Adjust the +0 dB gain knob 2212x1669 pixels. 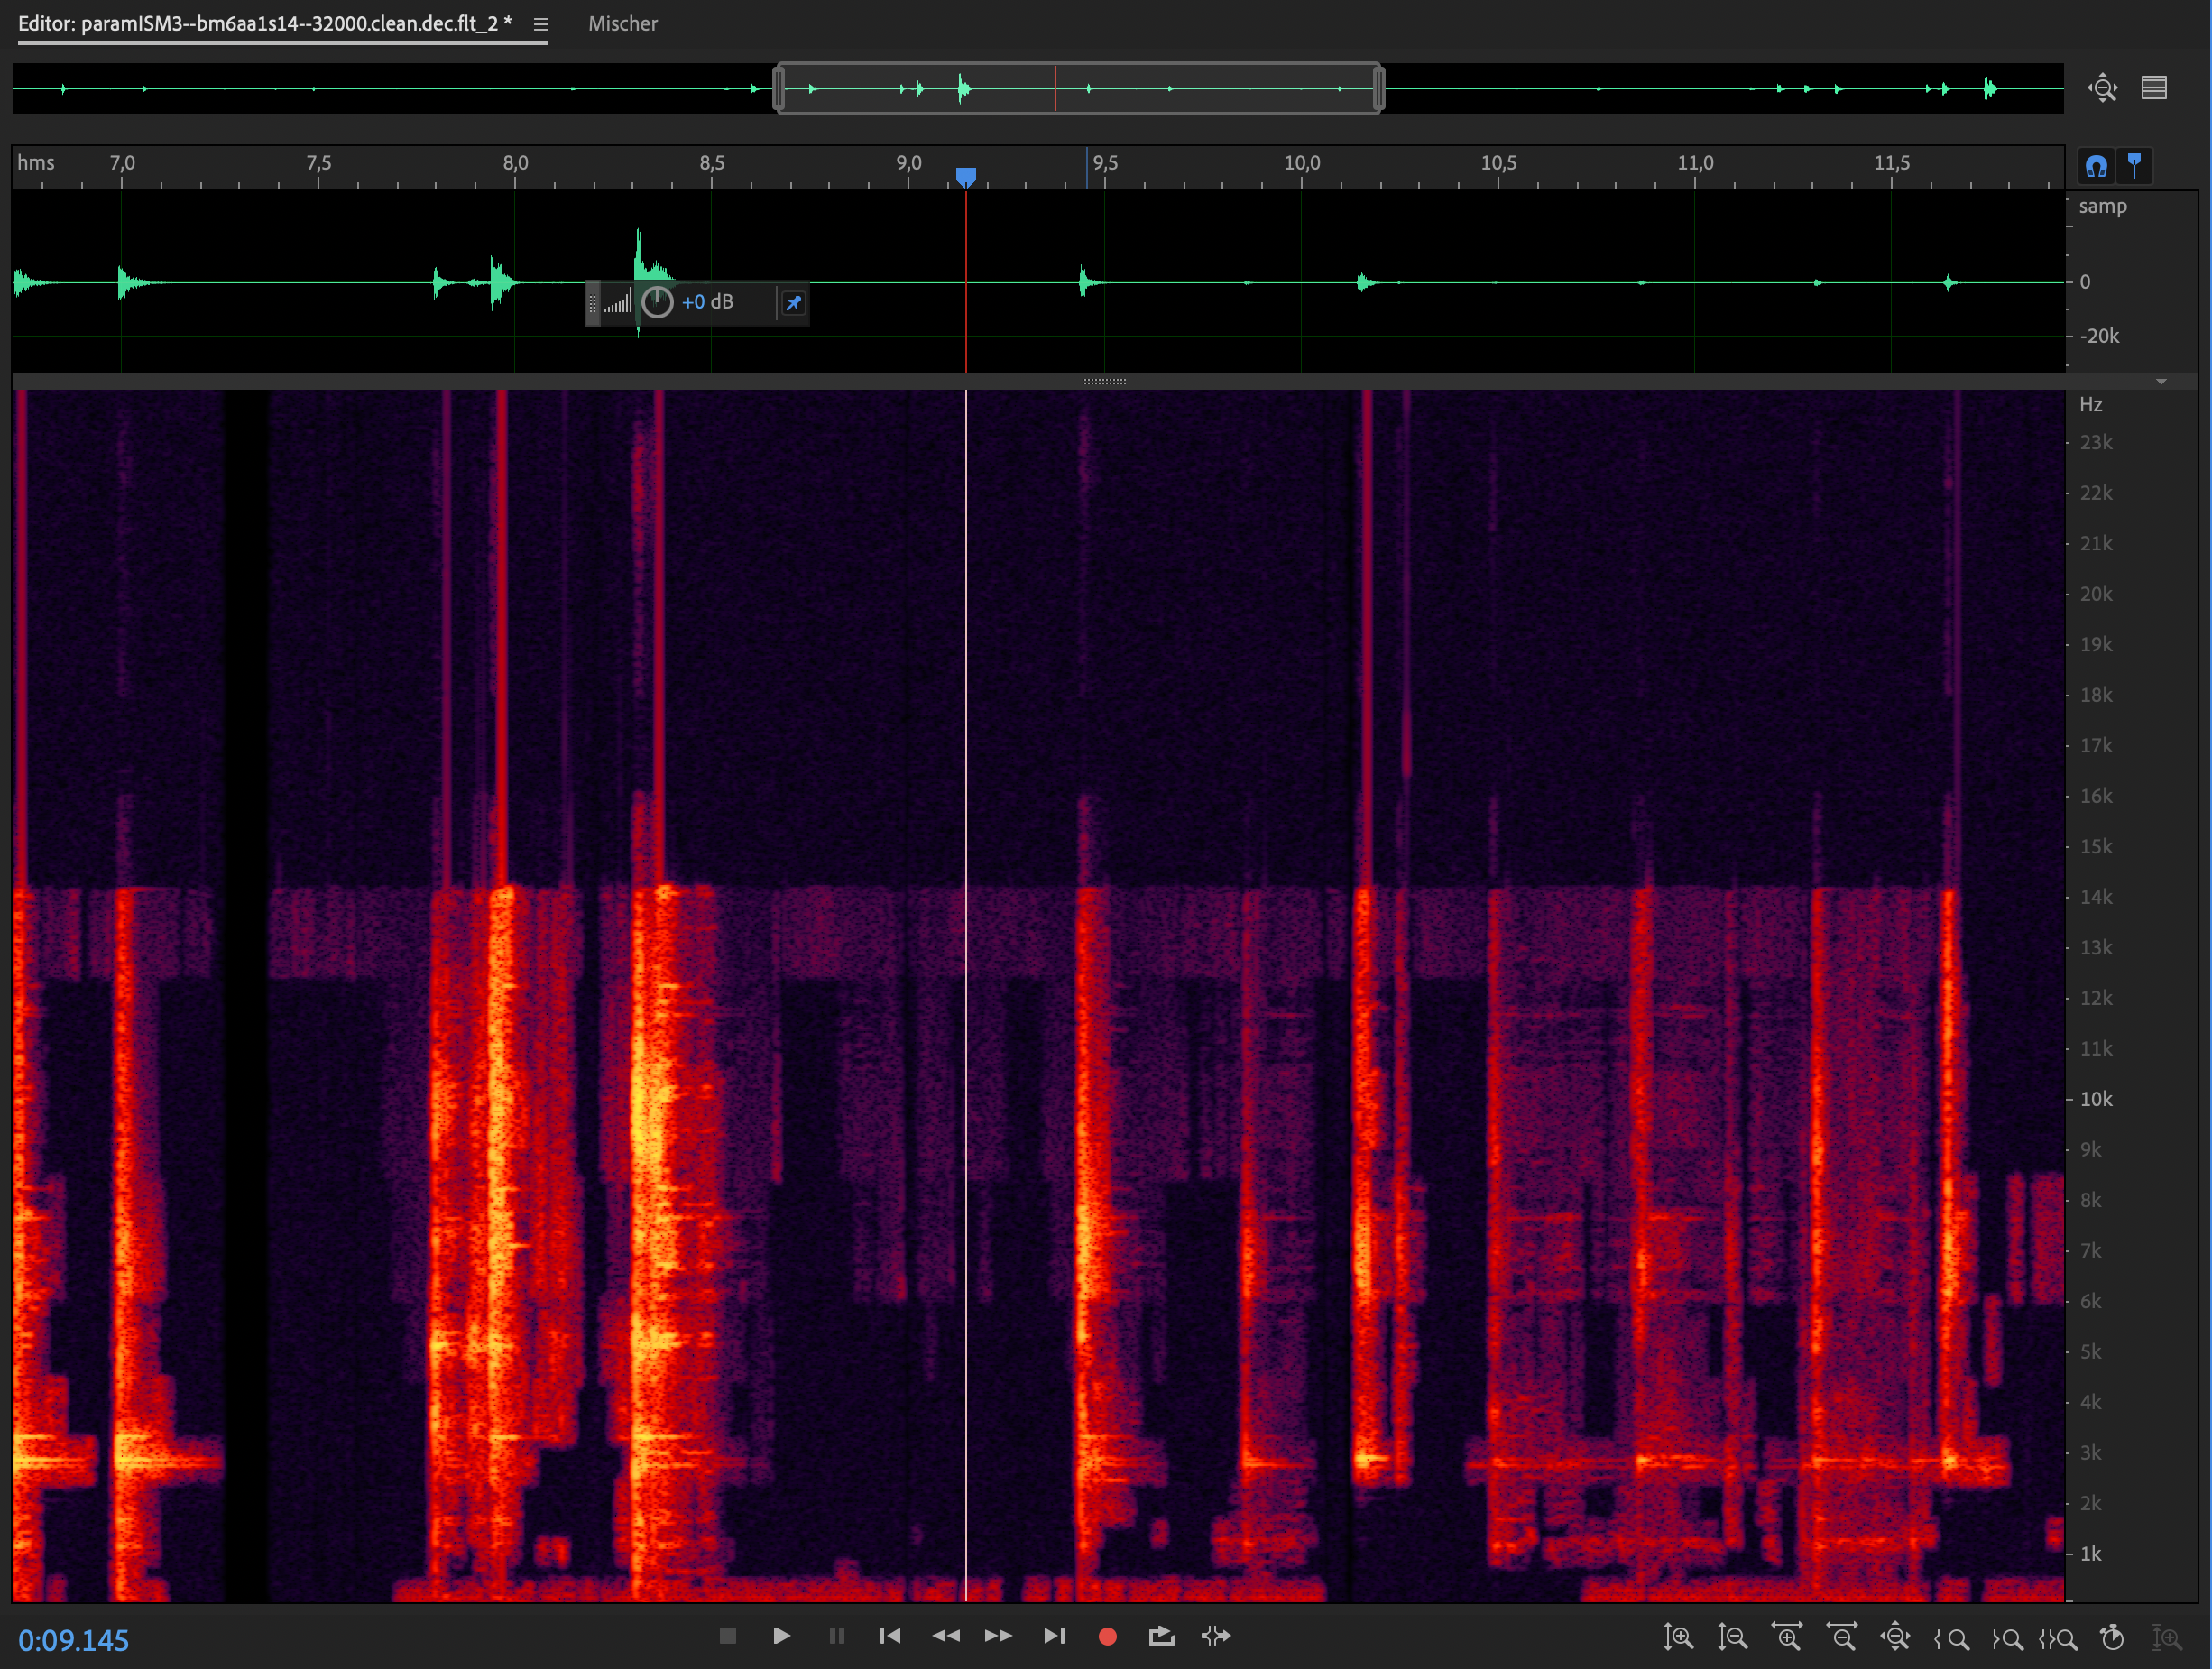click(x=657, y=302)
